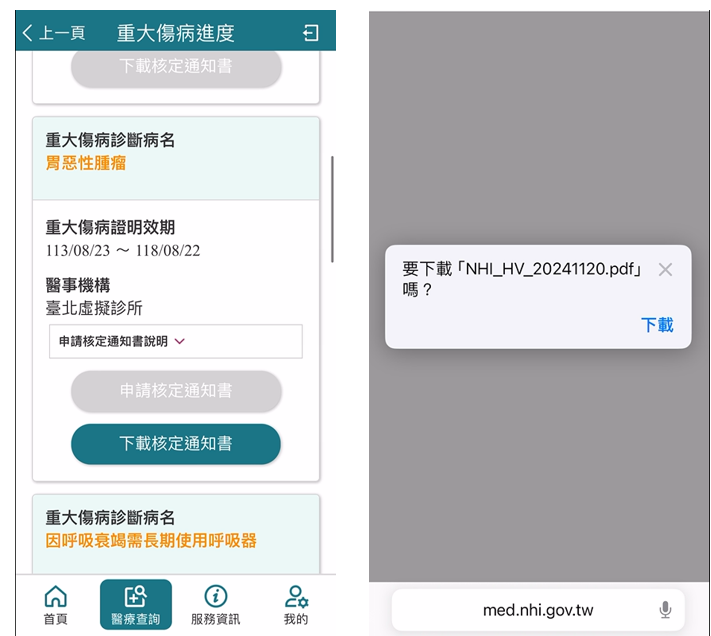Tap the microphone icon in the address bar
Viewport: 711px width, 636px height.
coord(665,610)
